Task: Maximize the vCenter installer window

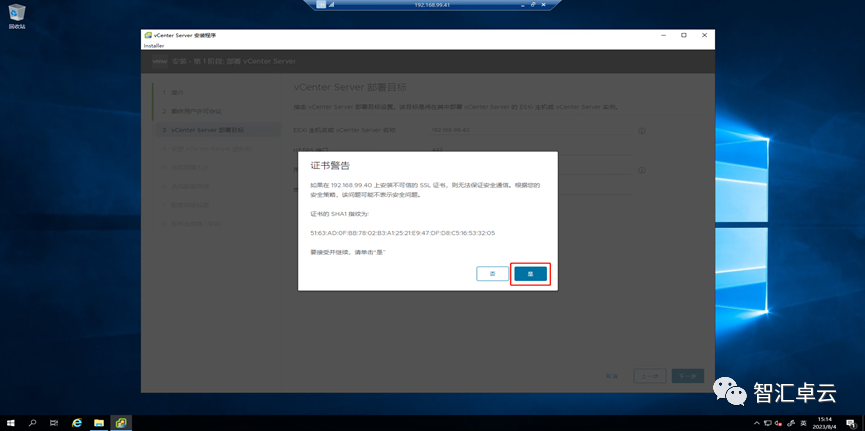Action: [x=684, y=35]
